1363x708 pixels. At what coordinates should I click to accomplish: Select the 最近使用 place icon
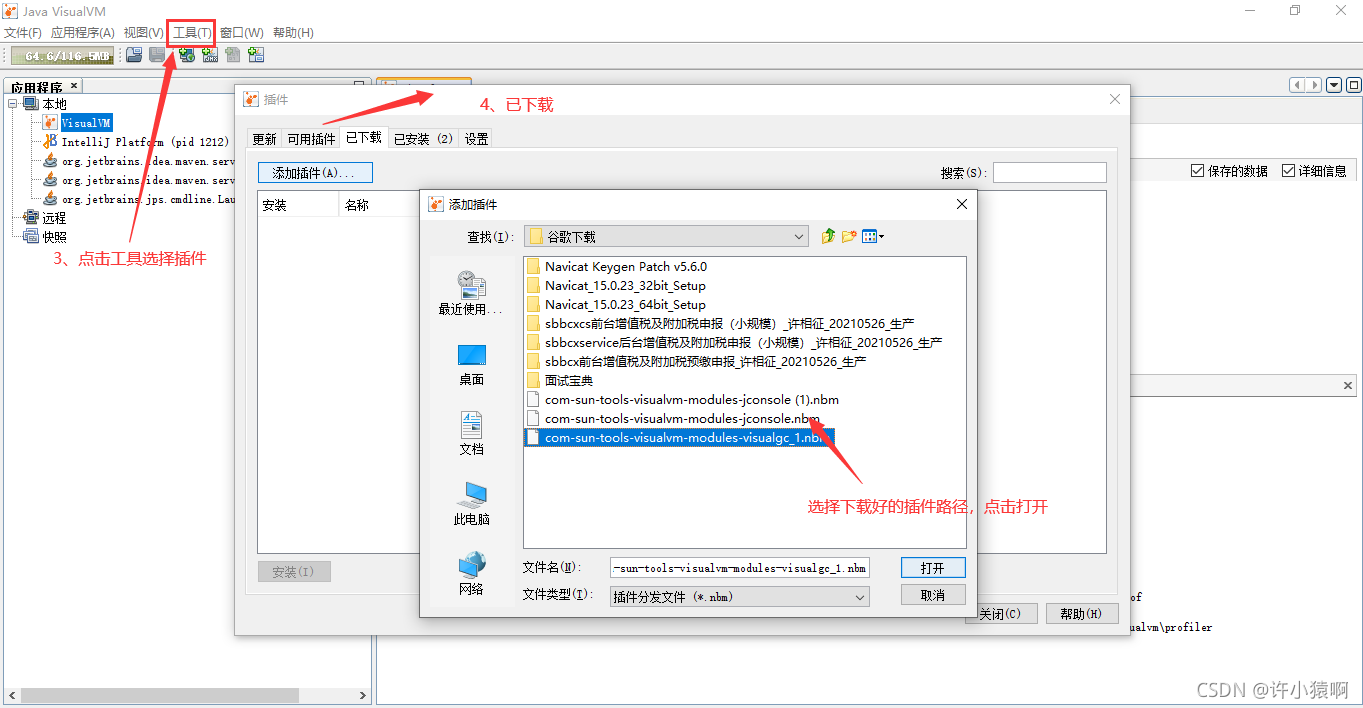click(x=471, y=292)
